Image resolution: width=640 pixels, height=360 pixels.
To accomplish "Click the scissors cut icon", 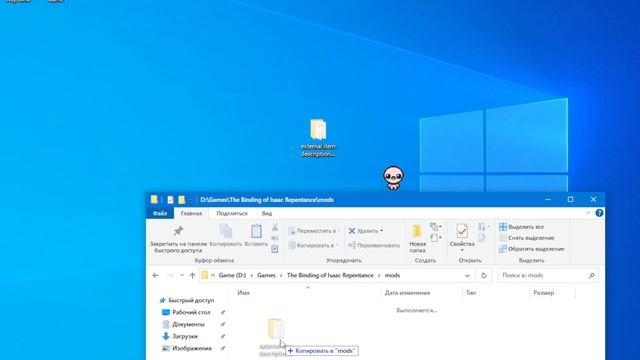I will click(275, 227).
